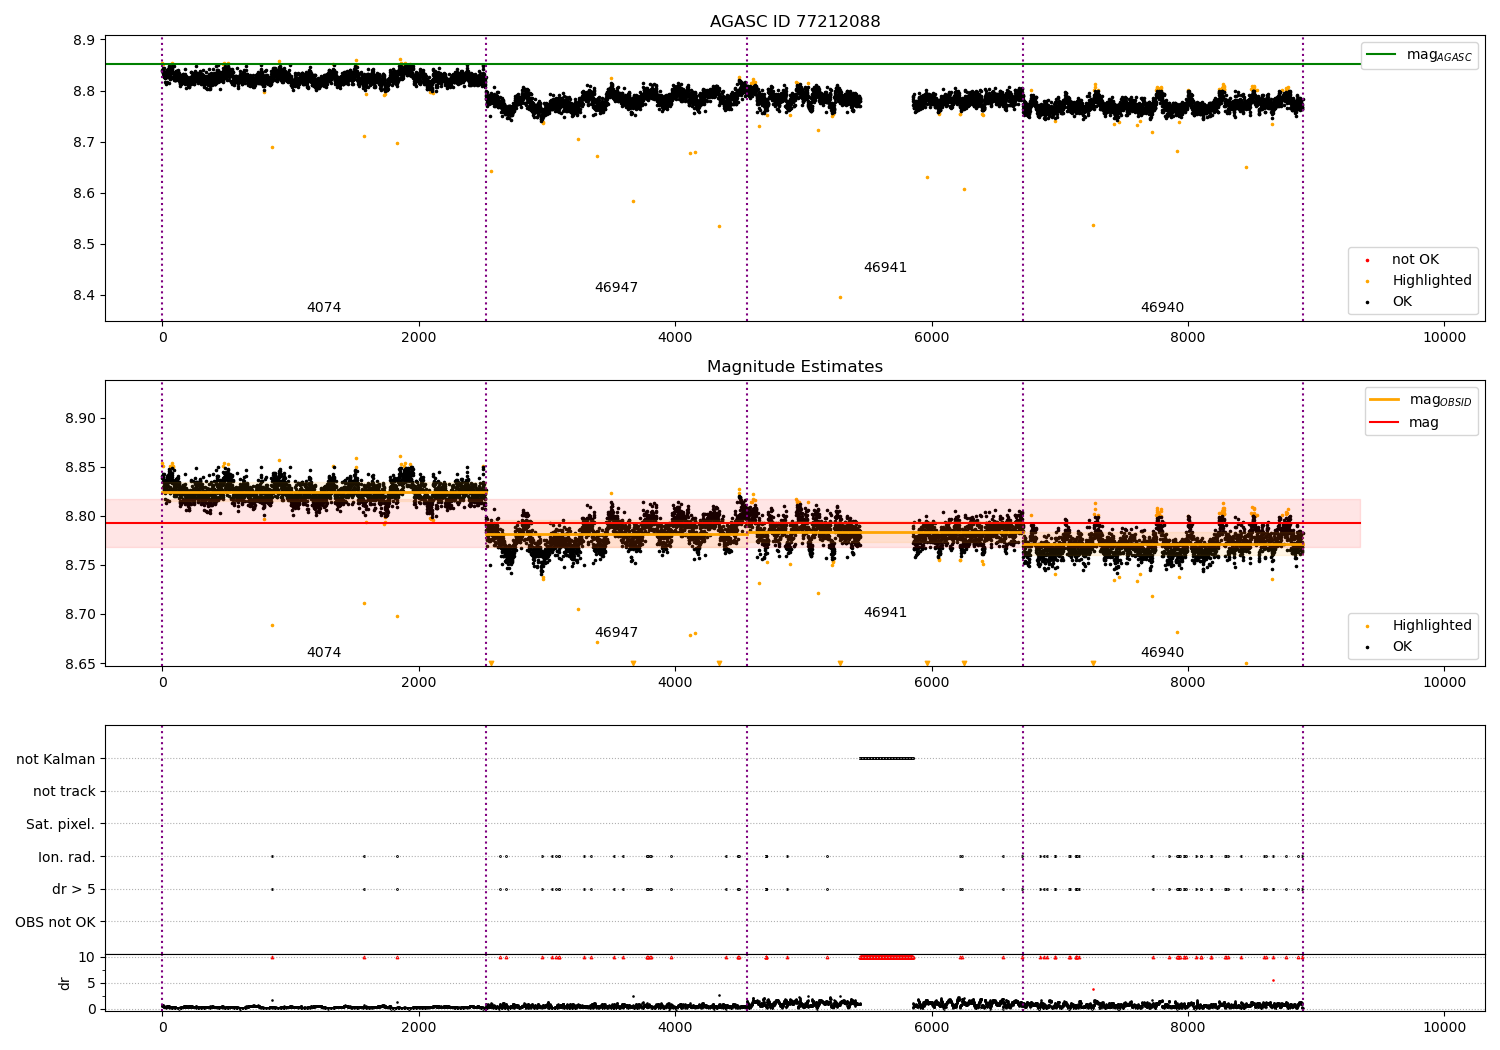
Task: Click the orange line sample beside mag OBSID
Action: (1384, 399)
